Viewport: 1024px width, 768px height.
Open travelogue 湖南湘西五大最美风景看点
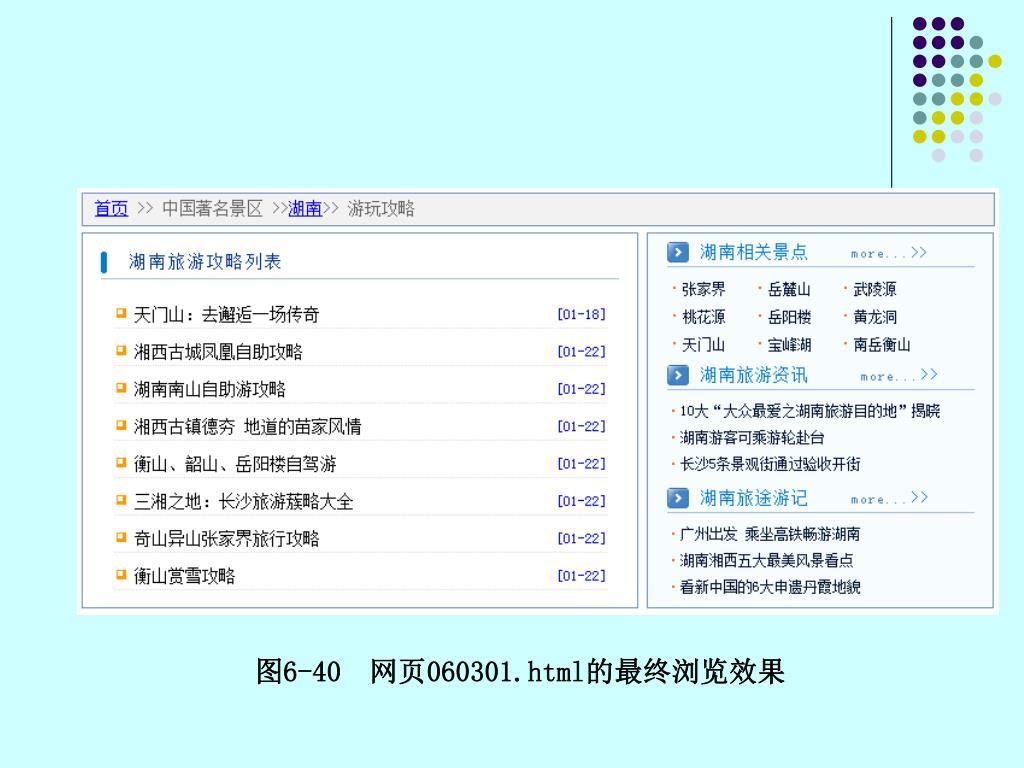click(x=766, y=560)
